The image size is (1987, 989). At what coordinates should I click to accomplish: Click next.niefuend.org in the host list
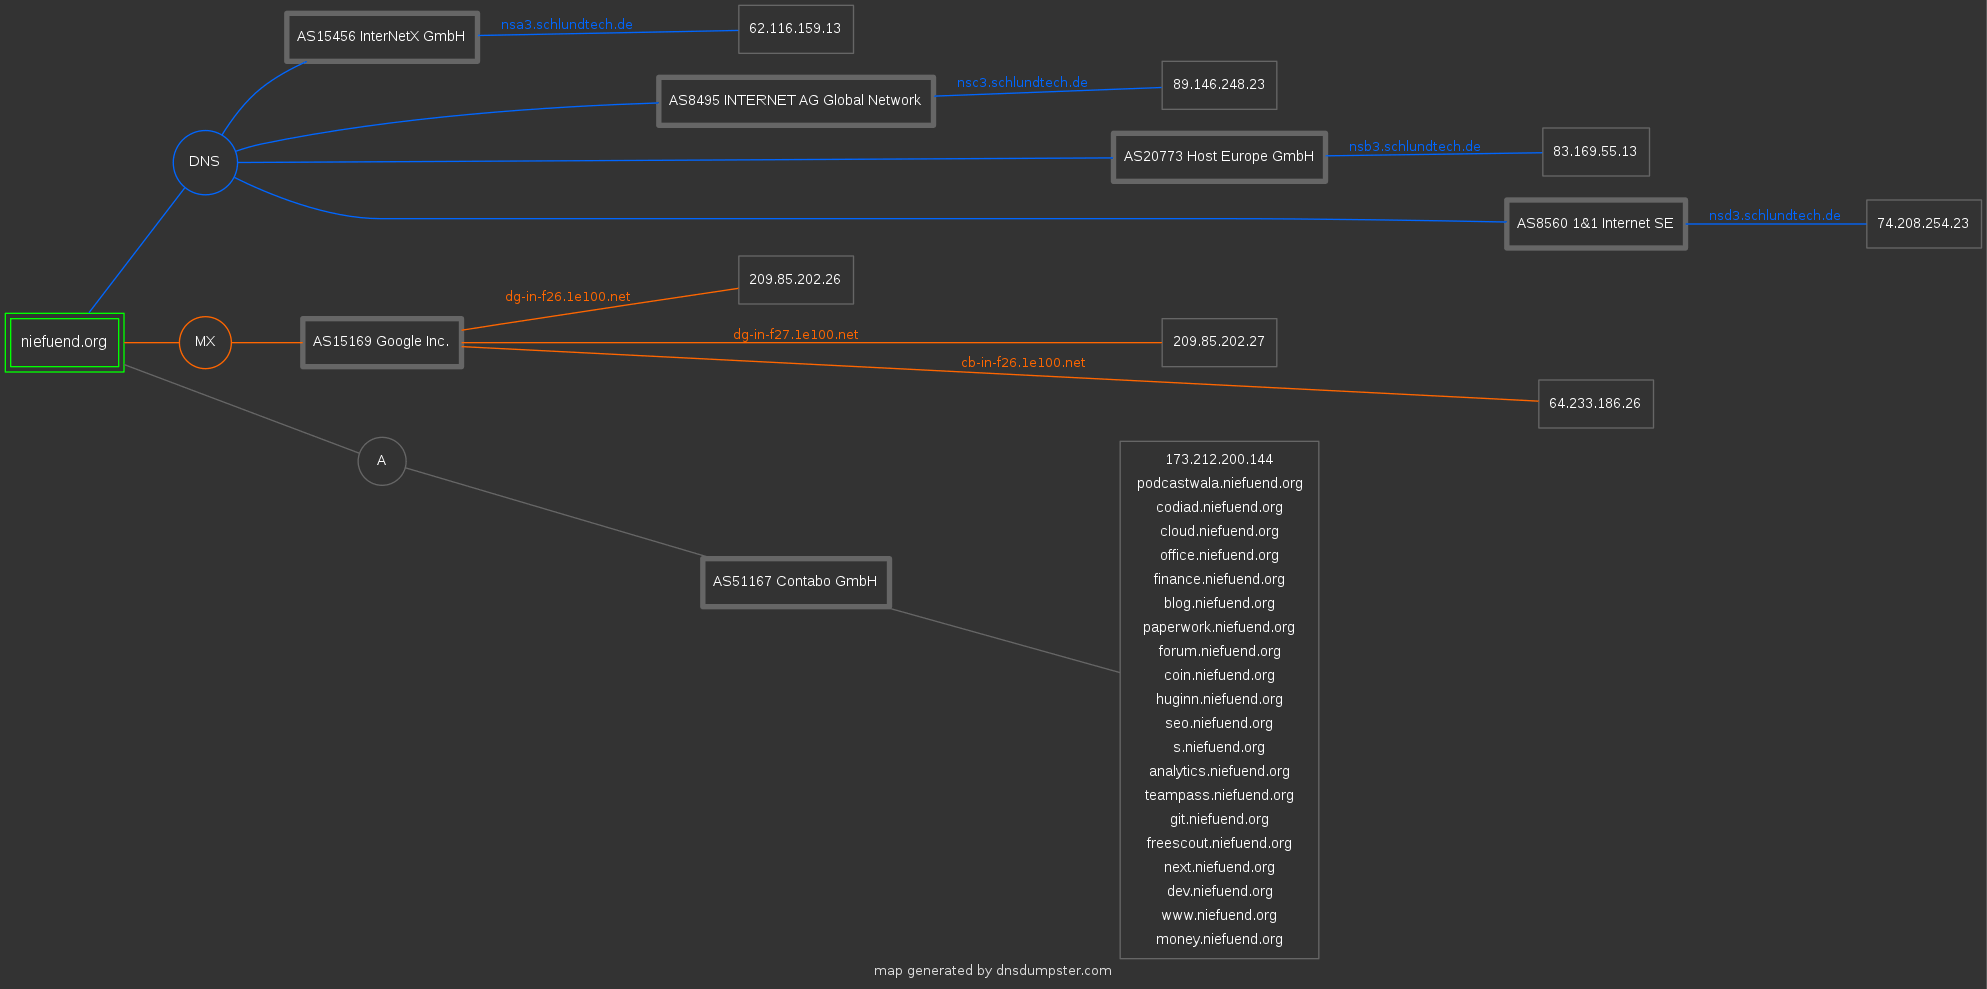[x=1219, y=868]
